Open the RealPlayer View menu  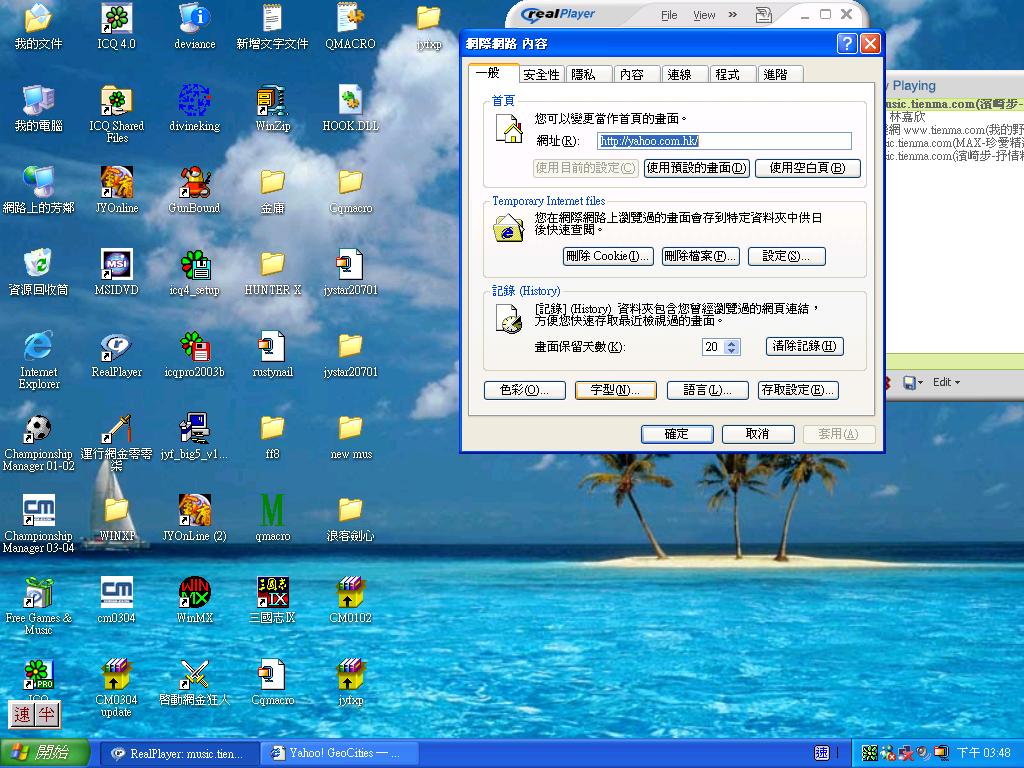[x=704, y=15]
